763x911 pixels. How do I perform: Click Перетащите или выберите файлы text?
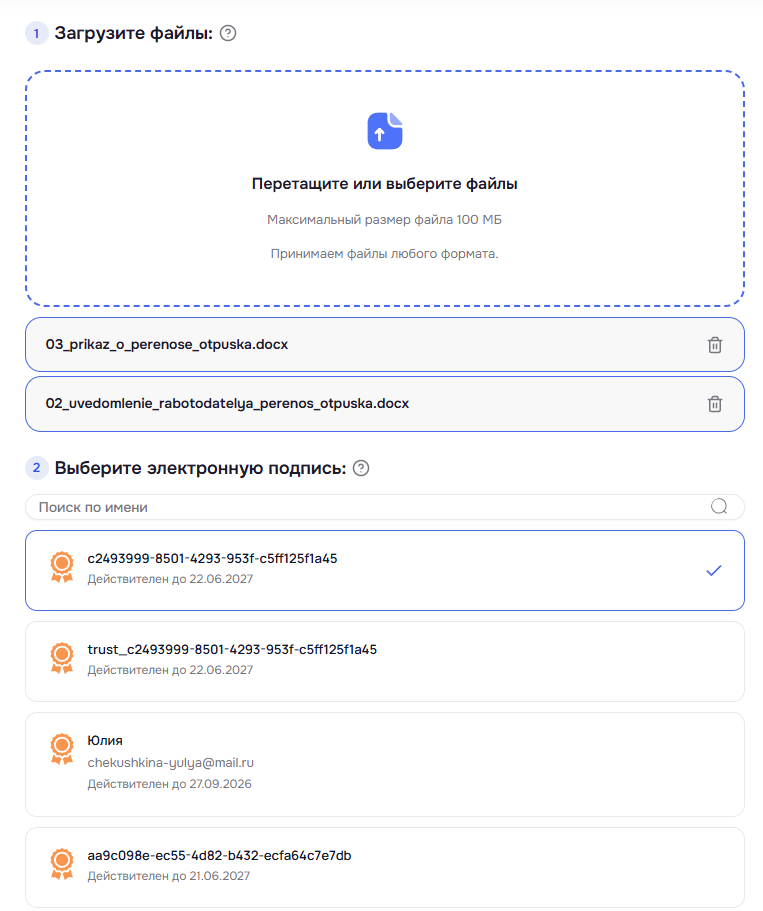coord(385,184)
